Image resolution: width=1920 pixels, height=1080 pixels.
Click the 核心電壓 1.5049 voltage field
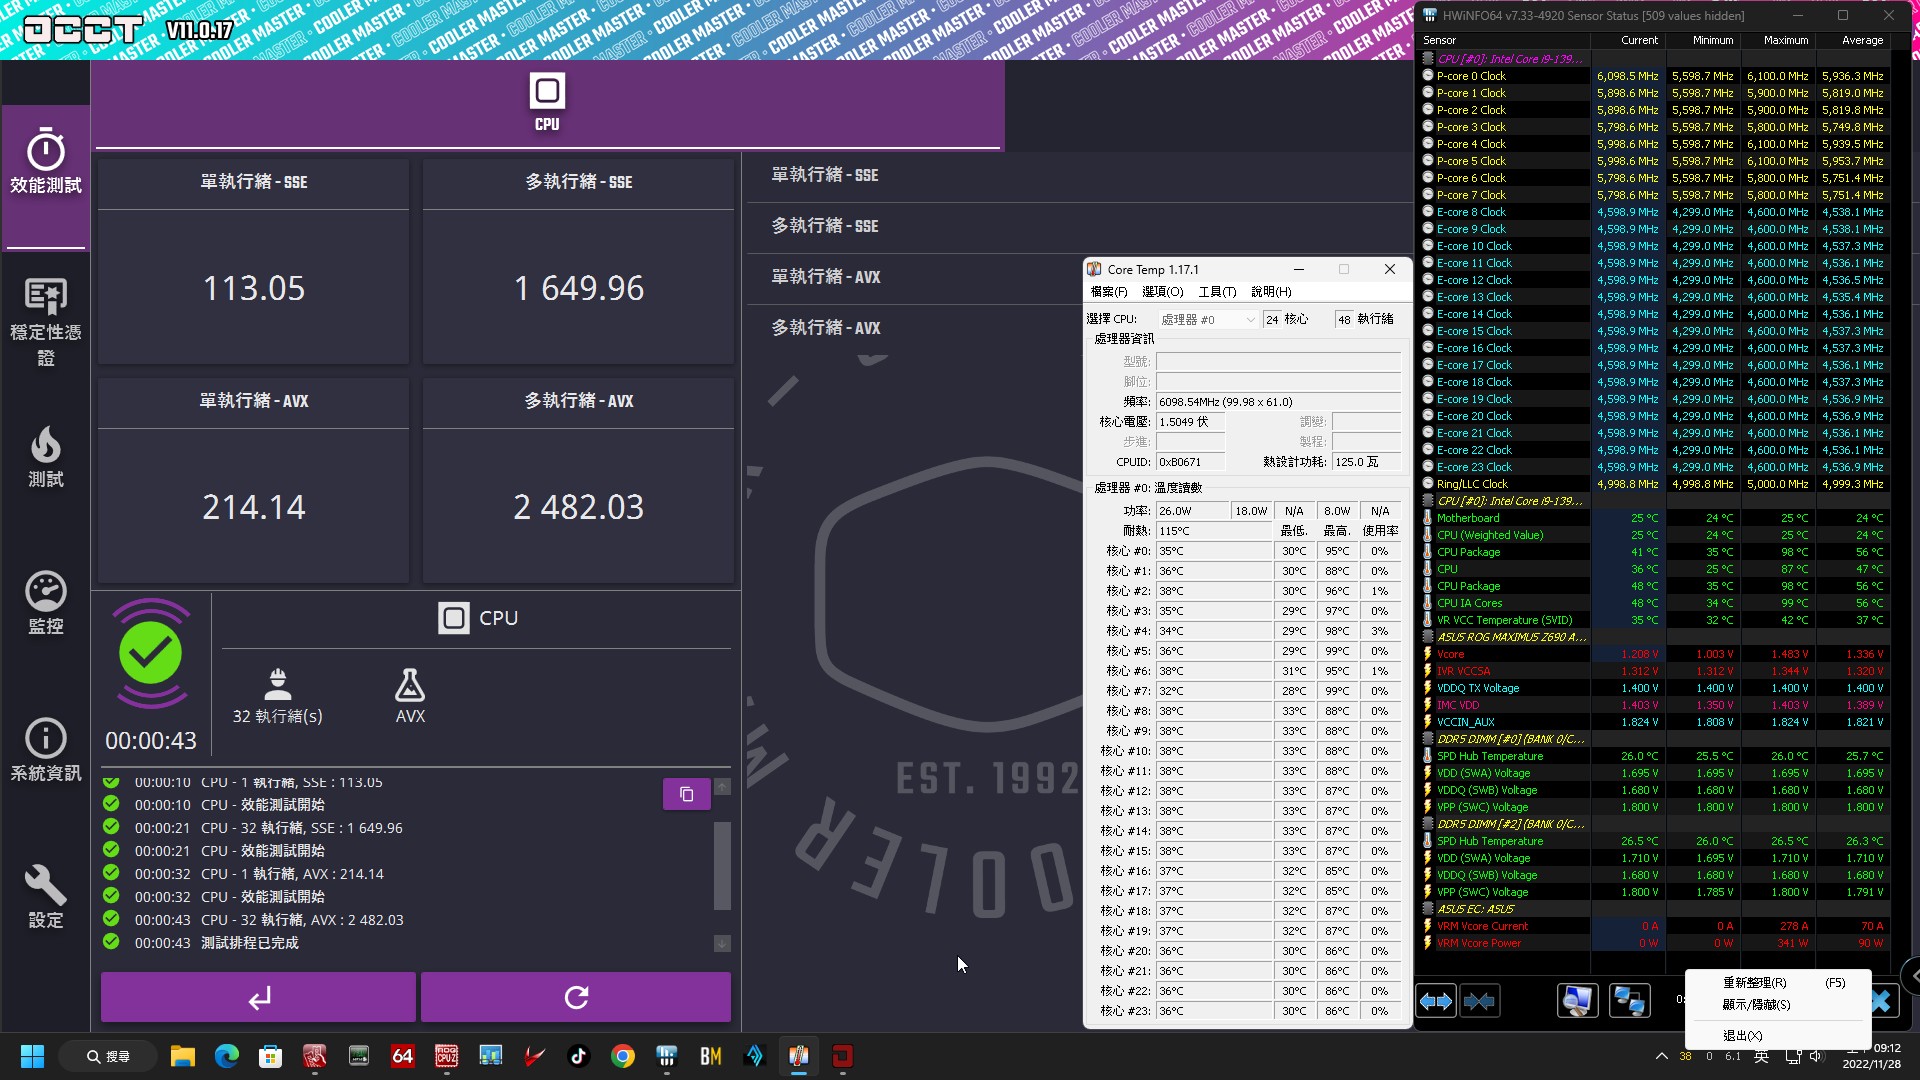point(1190,422)
